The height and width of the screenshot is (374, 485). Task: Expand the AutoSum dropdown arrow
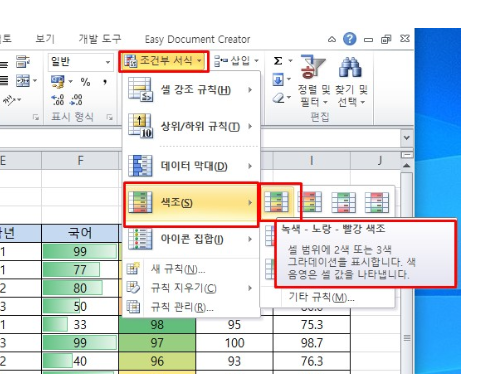coord(290,61)
